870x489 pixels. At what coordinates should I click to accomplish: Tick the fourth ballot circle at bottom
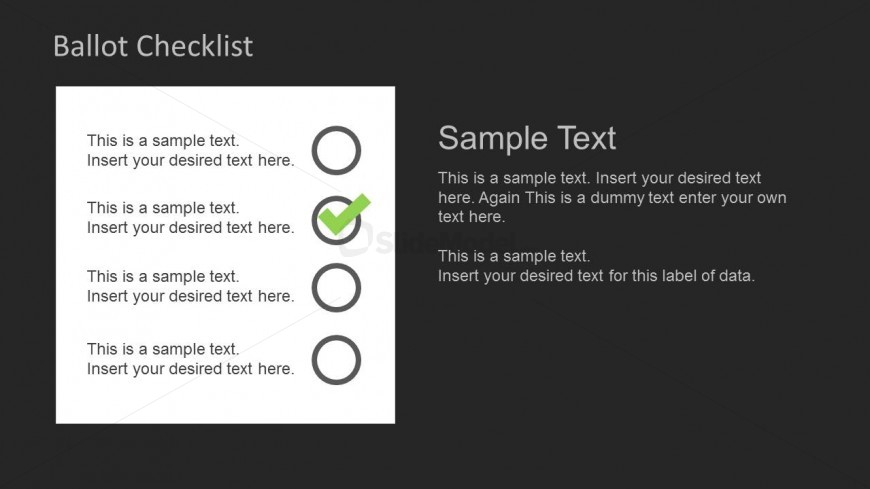pos(336,359)
